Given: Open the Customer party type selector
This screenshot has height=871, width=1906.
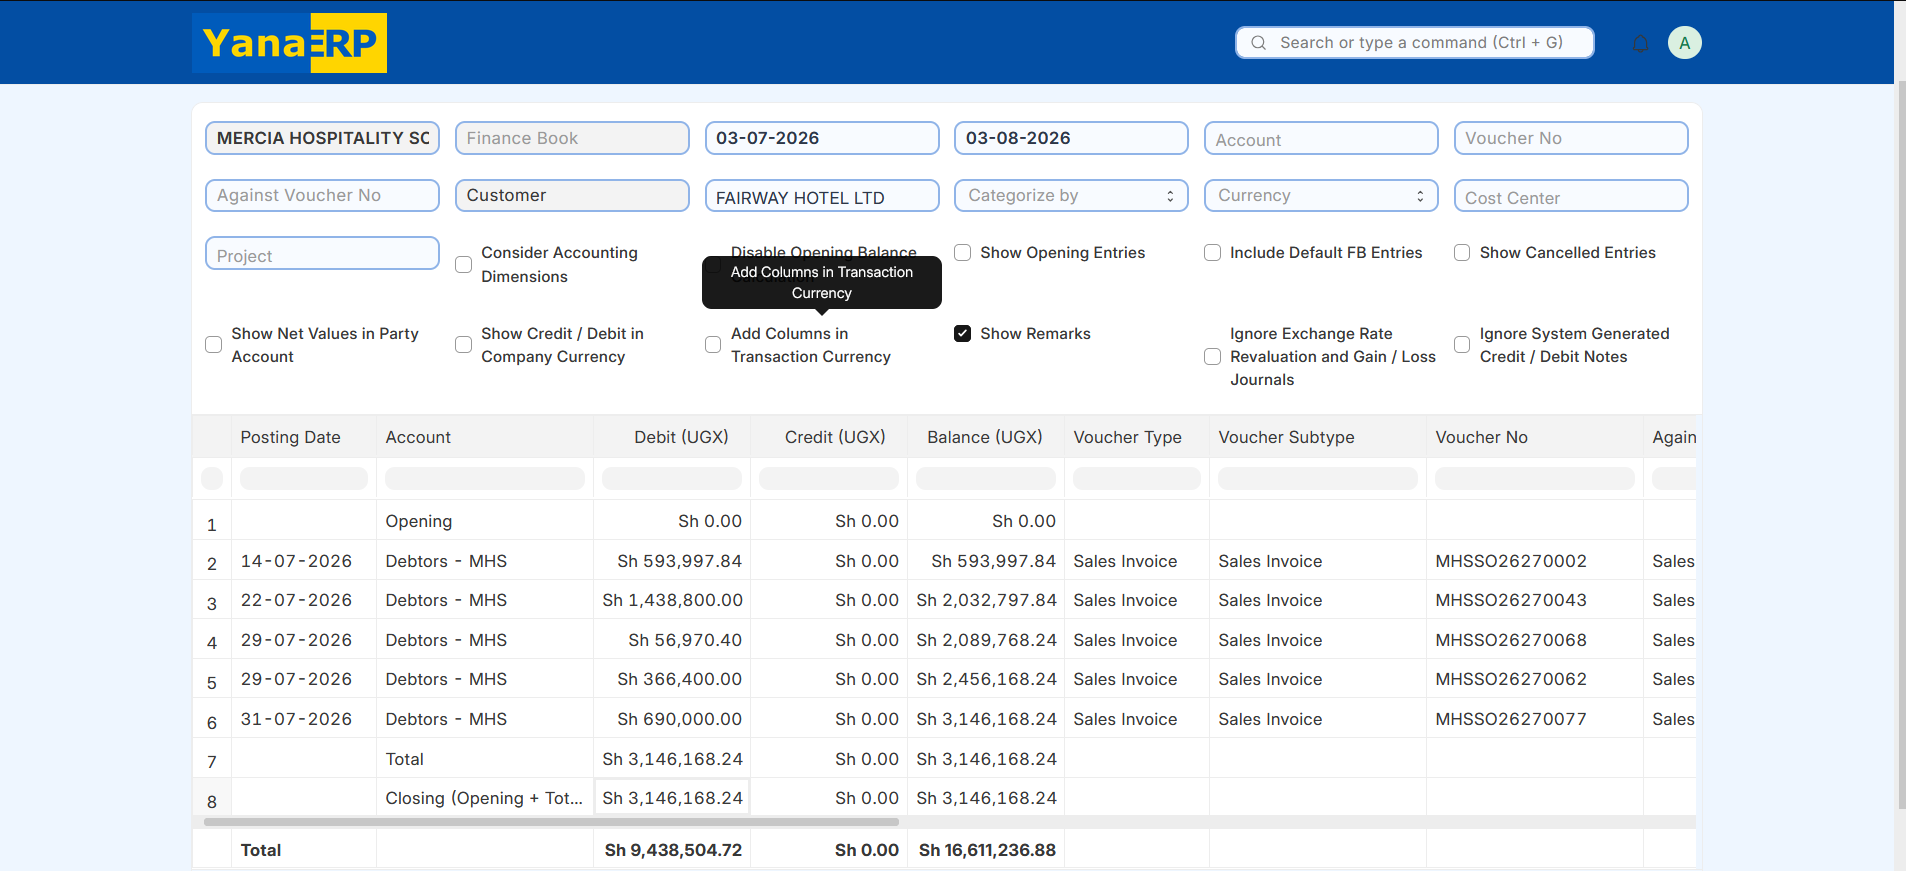Looking at the screenshot, I should click(x=572, y=196).
